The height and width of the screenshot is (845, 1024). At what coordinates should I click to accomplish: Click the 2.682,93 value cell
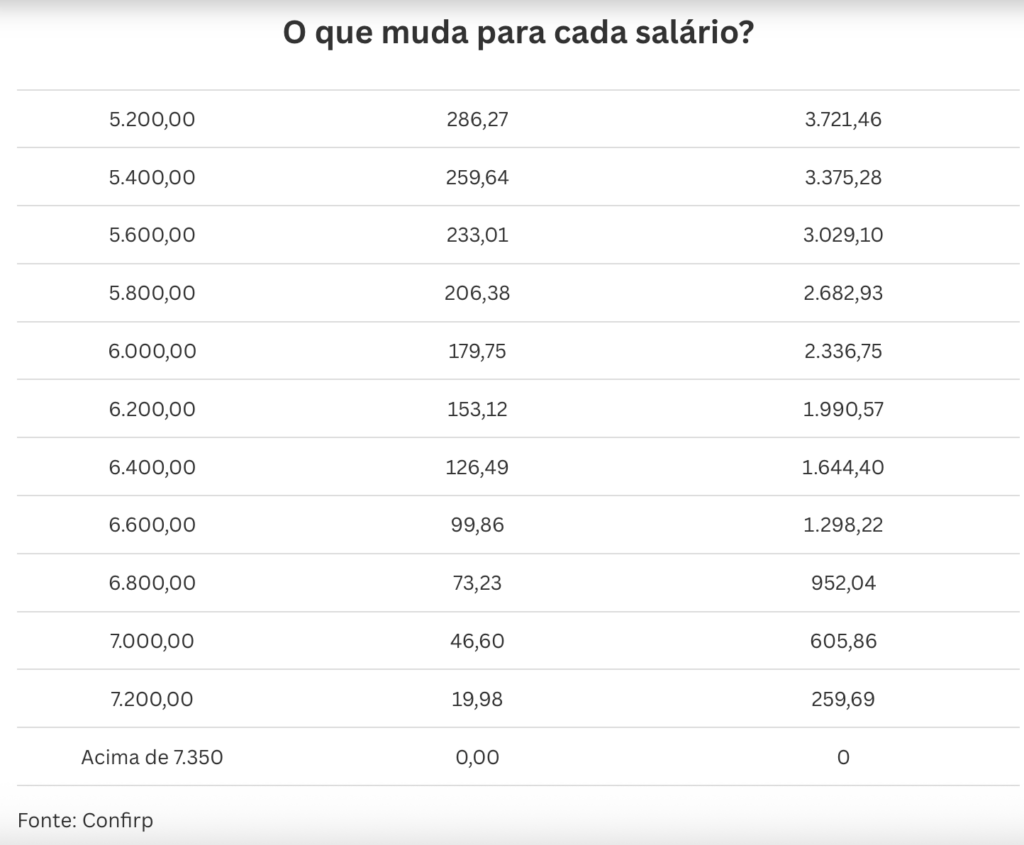(843, 294)
